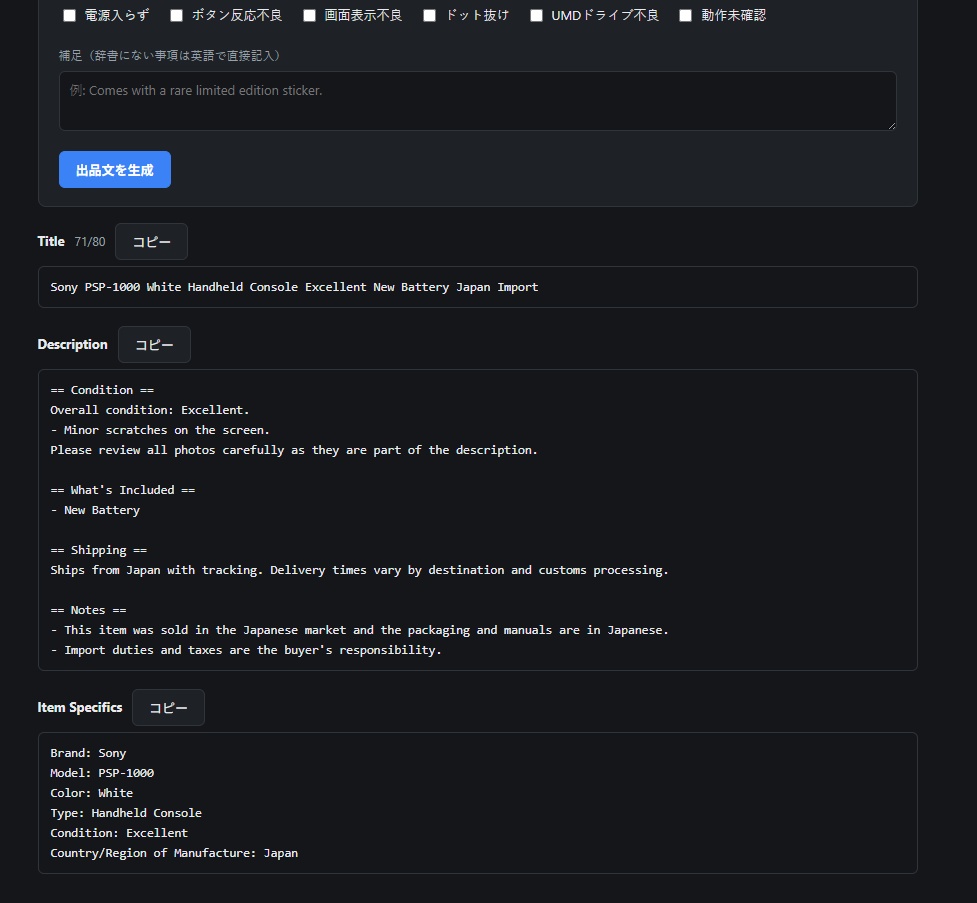Click 'Type: Handheld Console' line
977x903 pixels.
tap(126, 813)
